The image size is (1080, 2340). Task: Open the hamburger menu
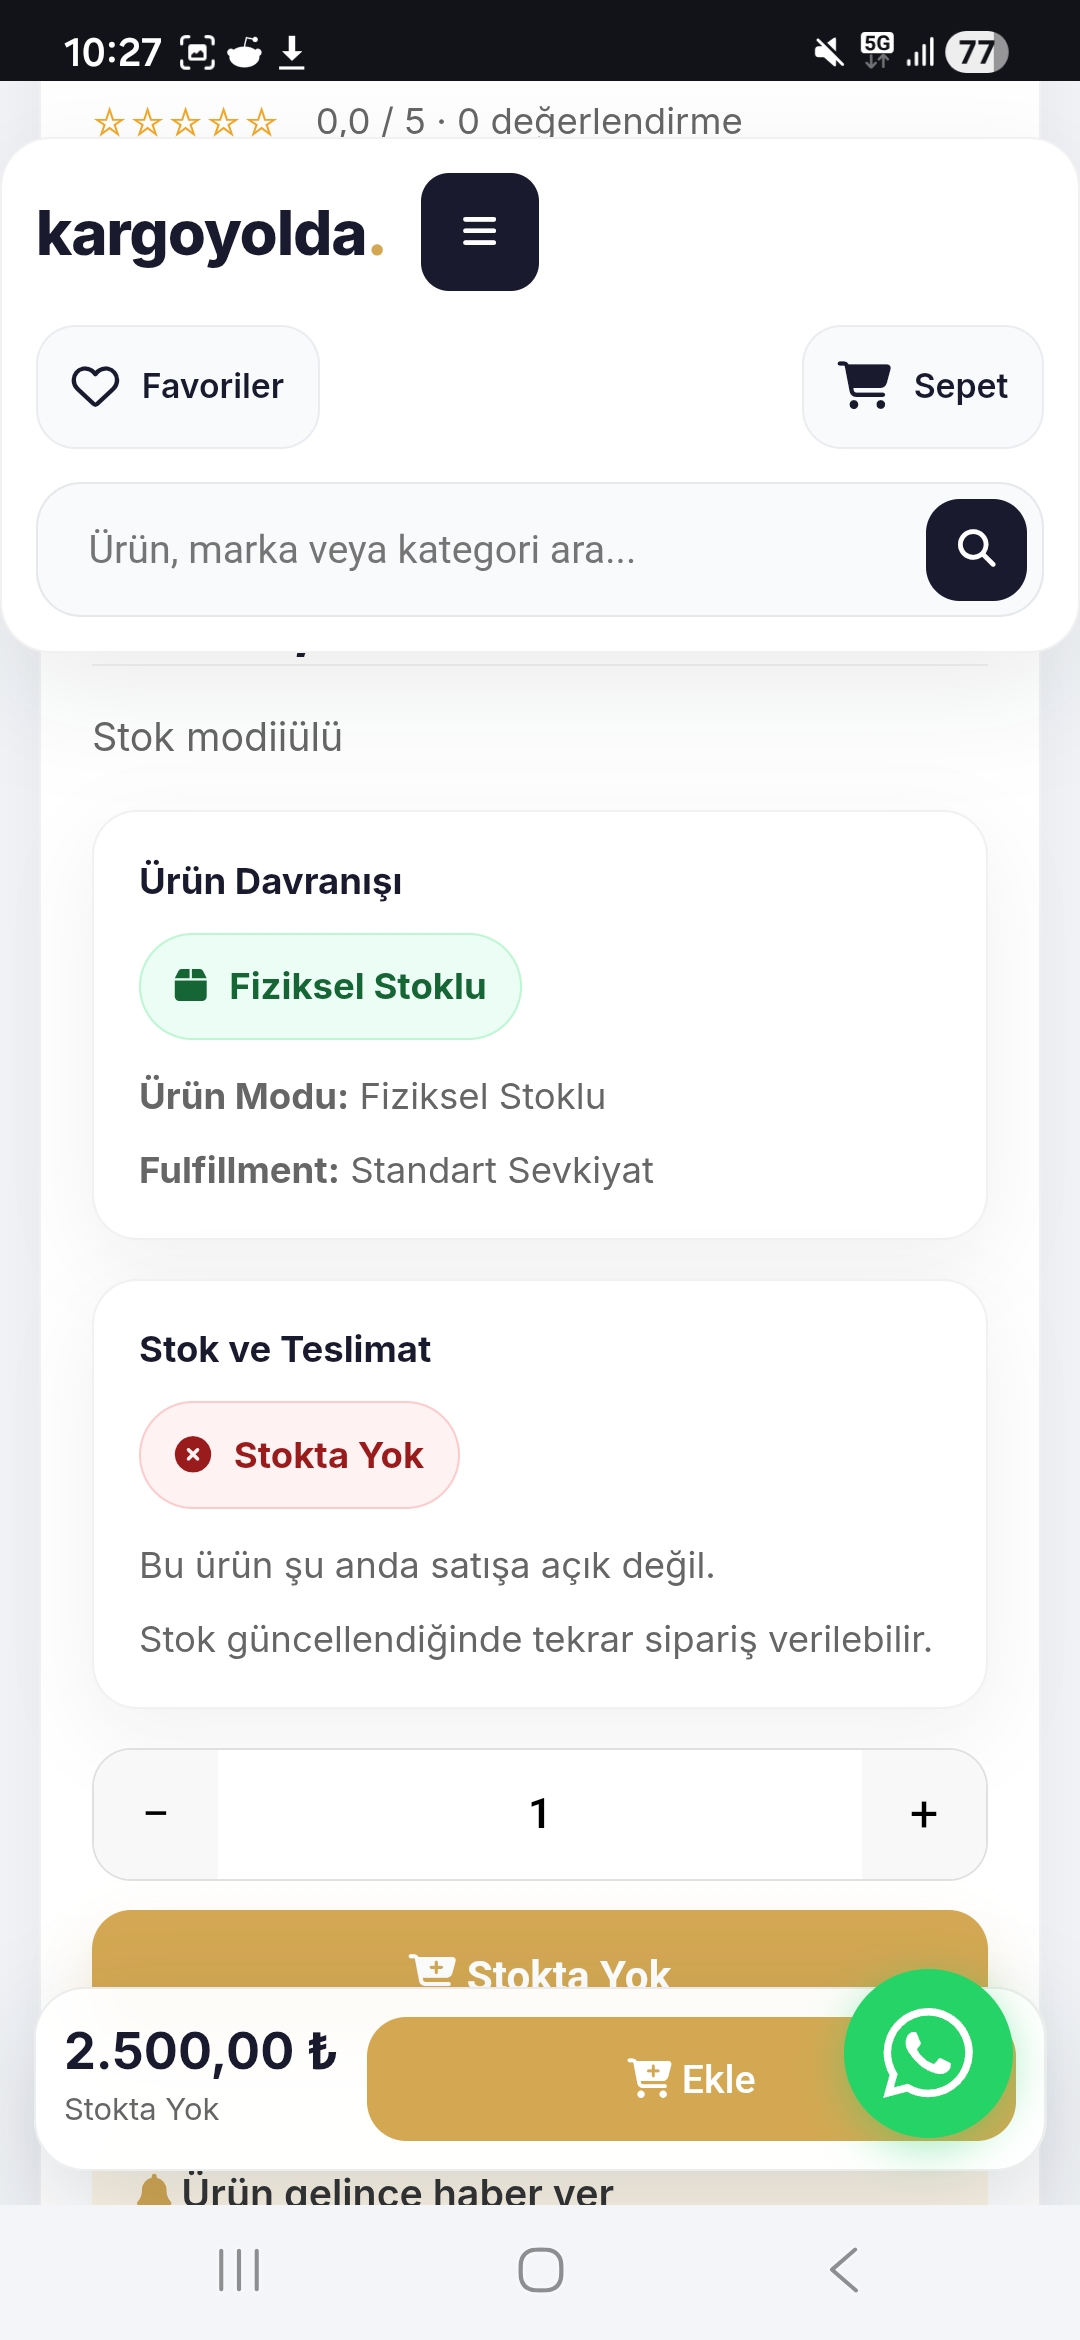[x=479, y=232]
